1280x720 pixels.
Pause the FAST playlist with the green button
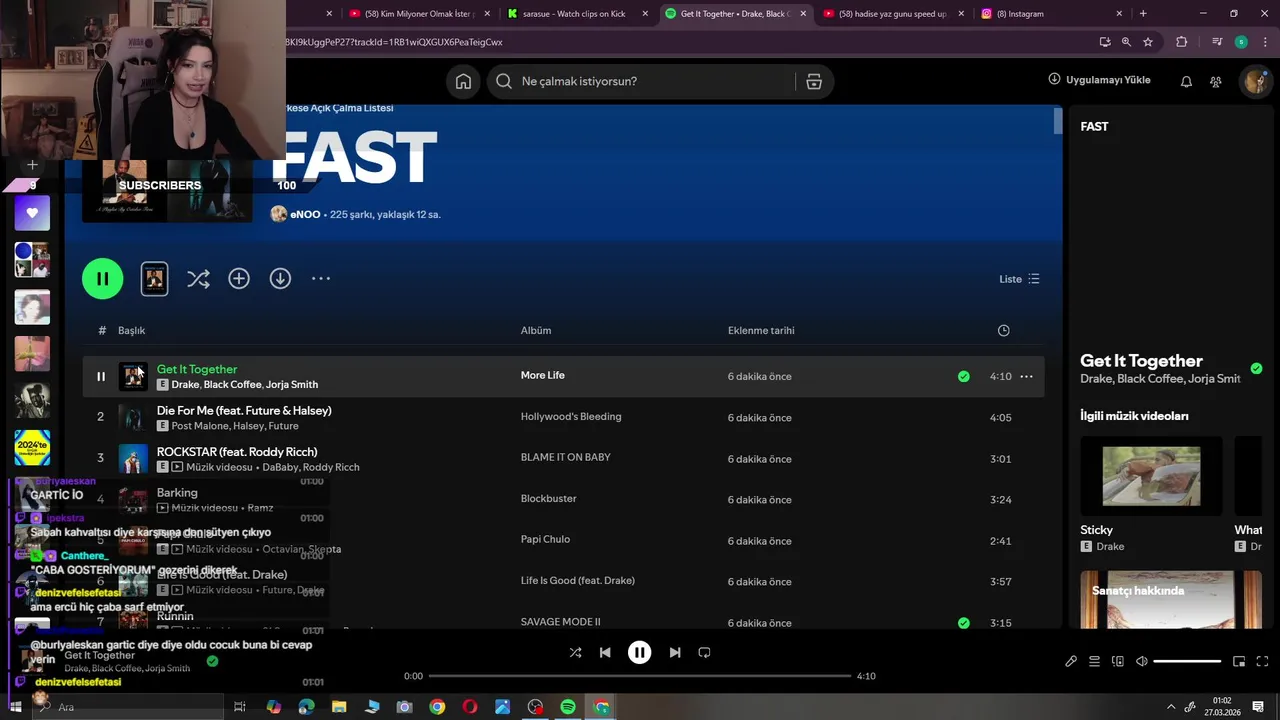point(103,278)
